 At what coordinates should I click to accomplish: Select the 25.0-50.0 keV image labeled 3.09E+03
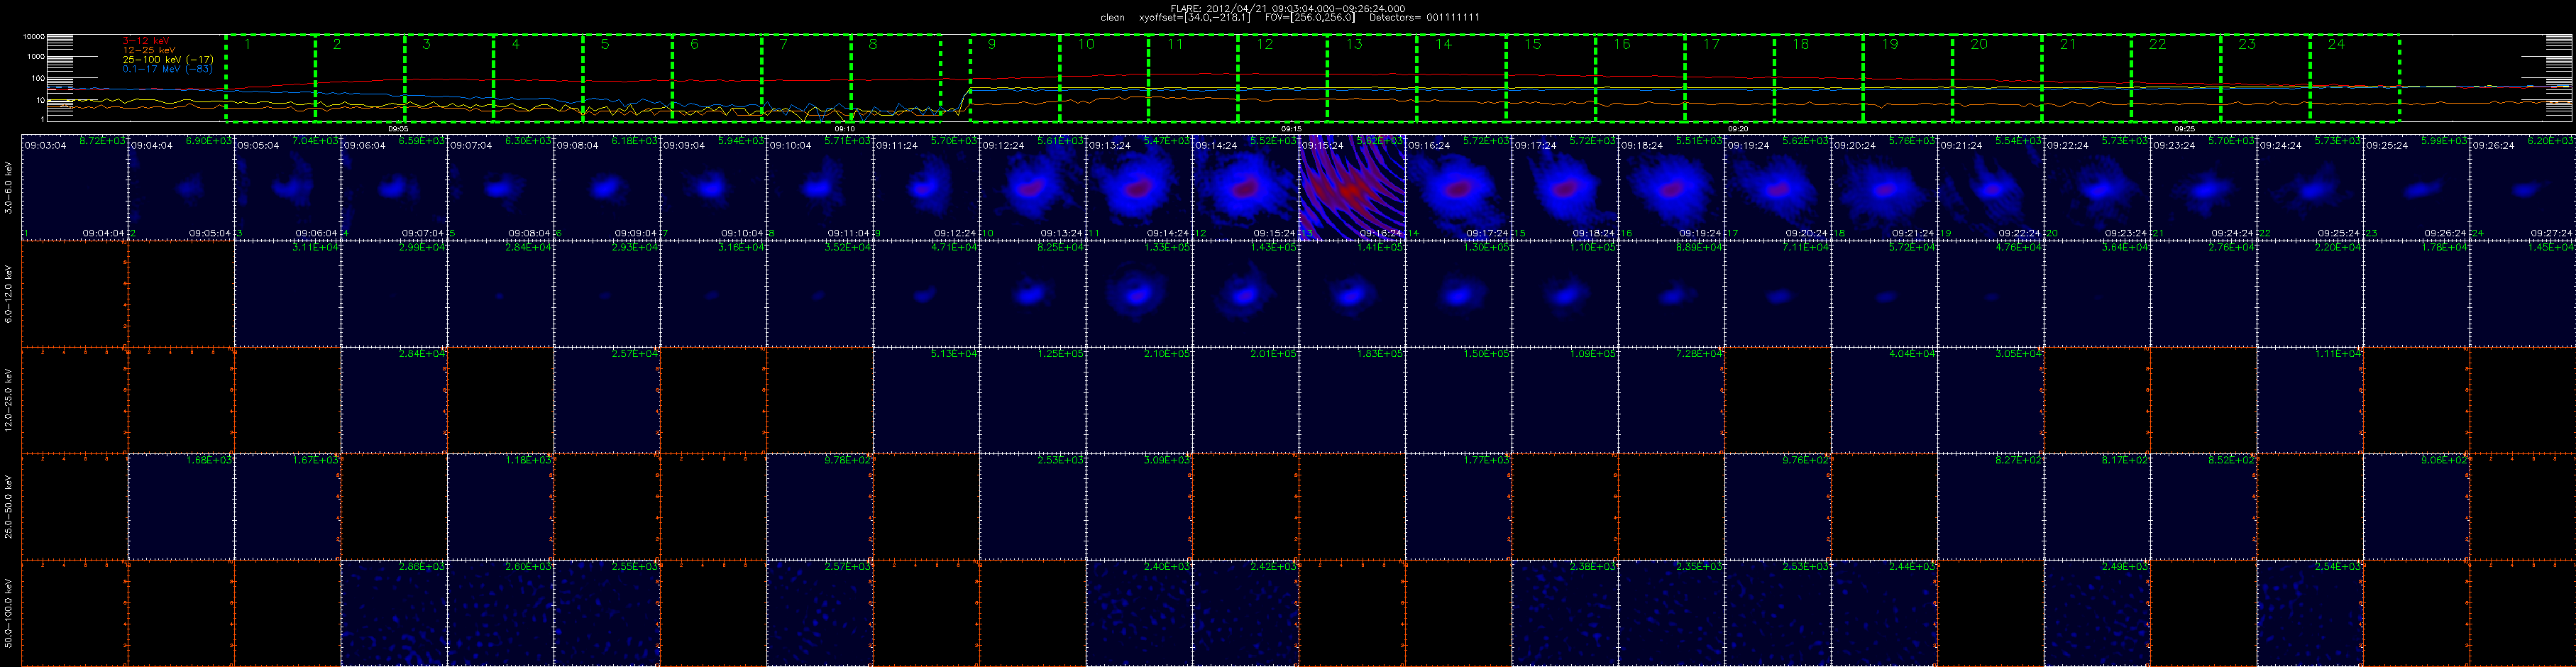click(x=1139, y=507)
